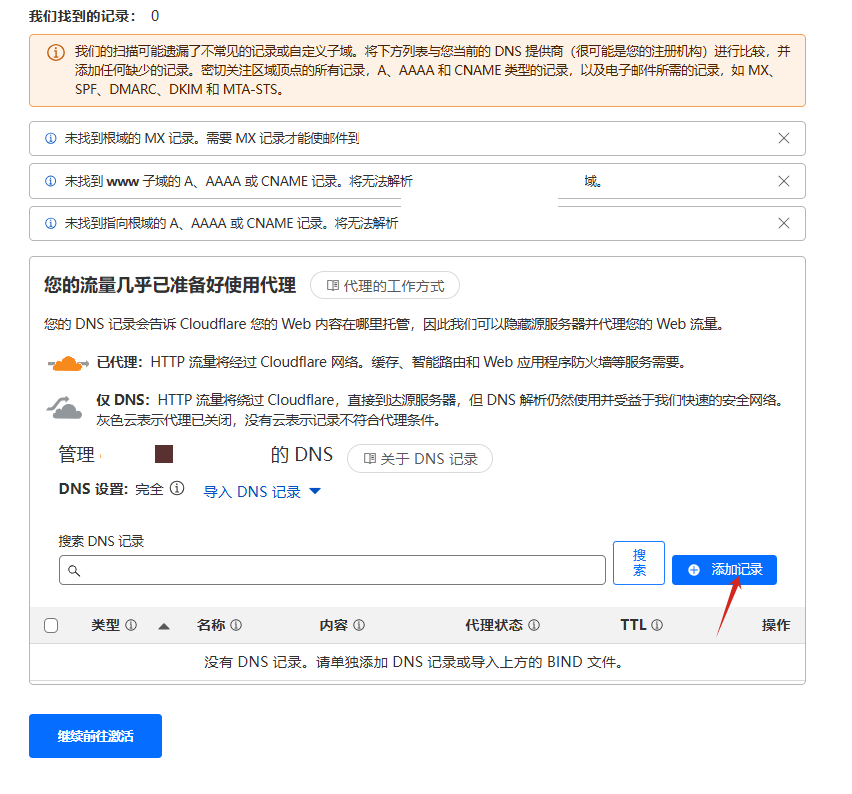The height and width of the screenshot is (794, 852).
Task: Open 关于 DNS 记录 reference
Action: [419, 459]
